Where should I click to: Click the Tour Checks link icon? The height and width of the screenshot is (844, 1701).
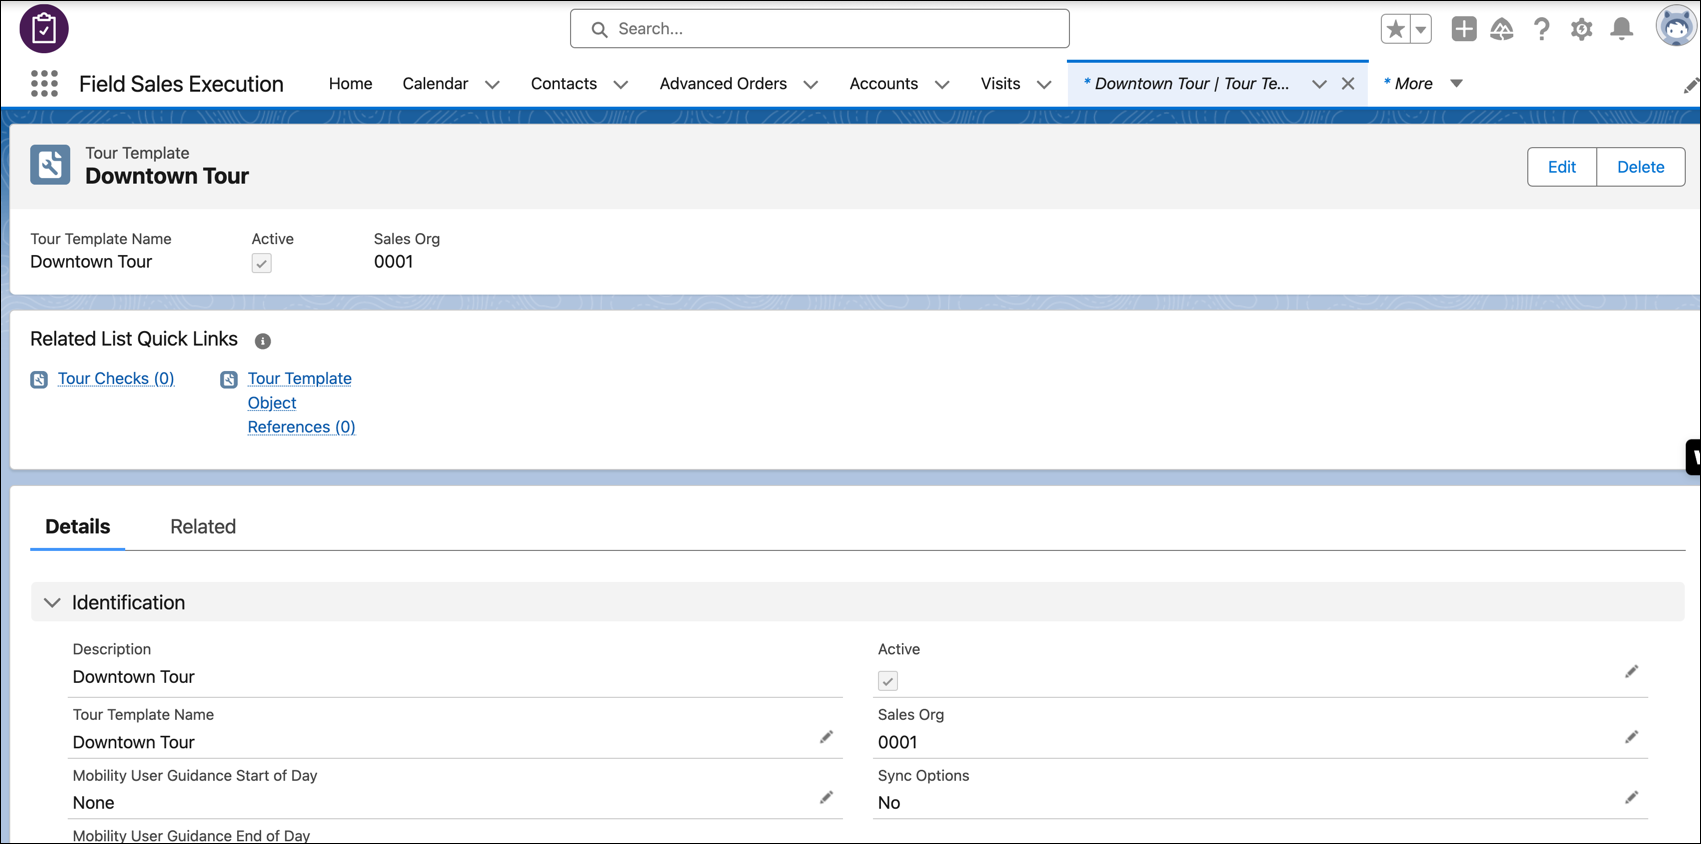pos(39,379)
